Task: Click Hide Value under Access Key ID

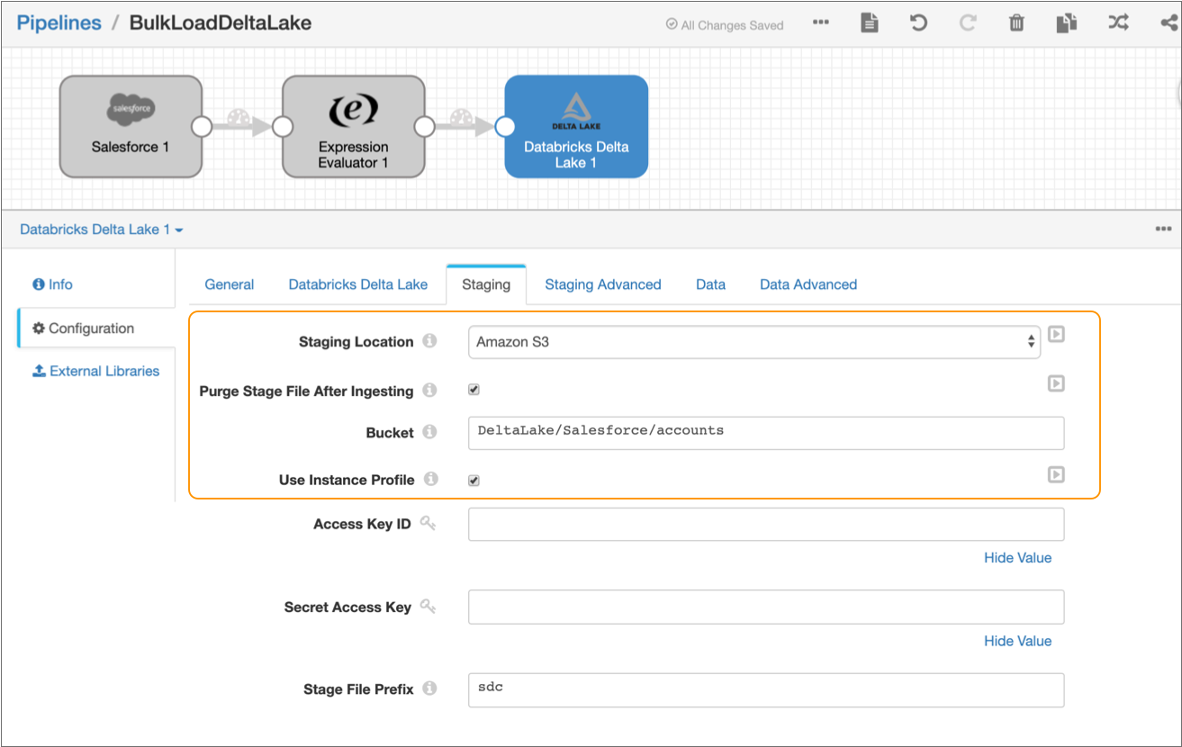Action: click(1017, 558)
